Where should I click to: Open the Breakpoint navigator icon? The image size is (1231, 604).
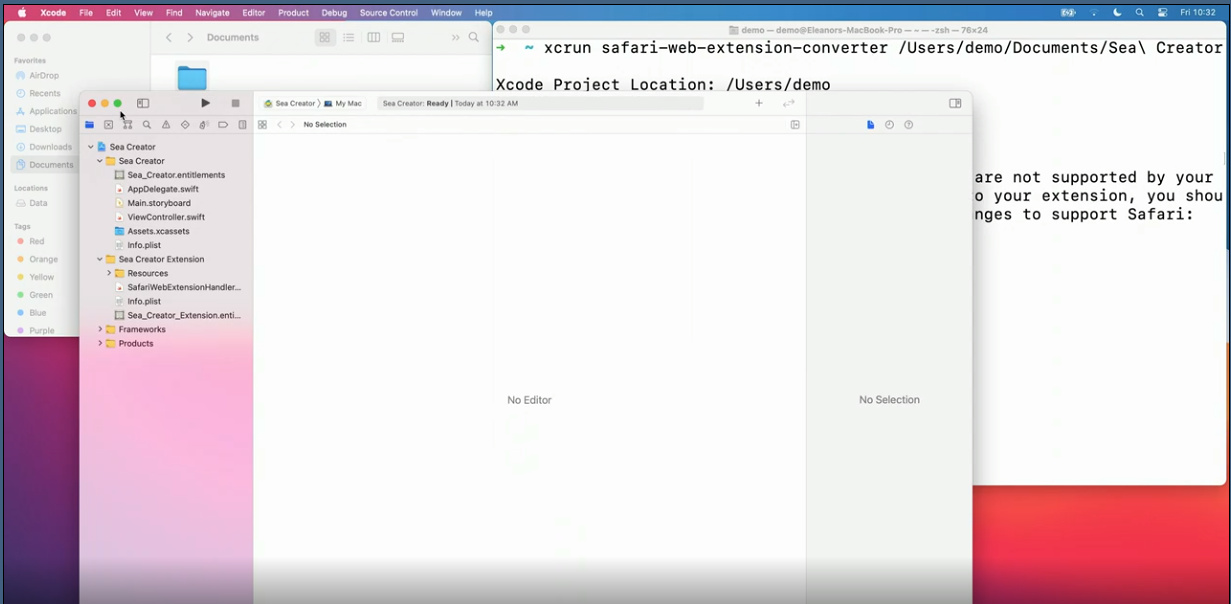223,125
